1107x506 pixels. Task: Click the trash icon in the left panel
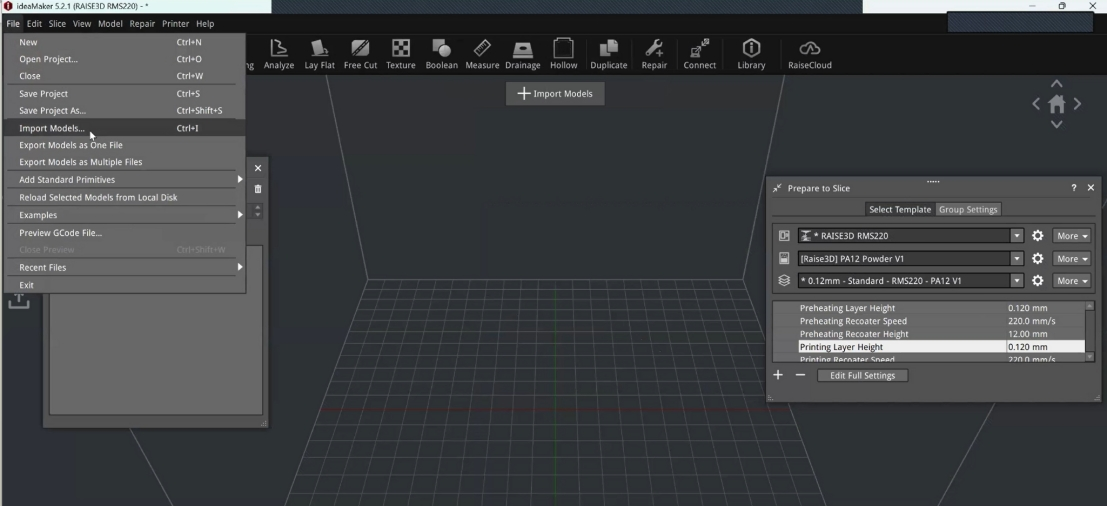click(258, 188)
